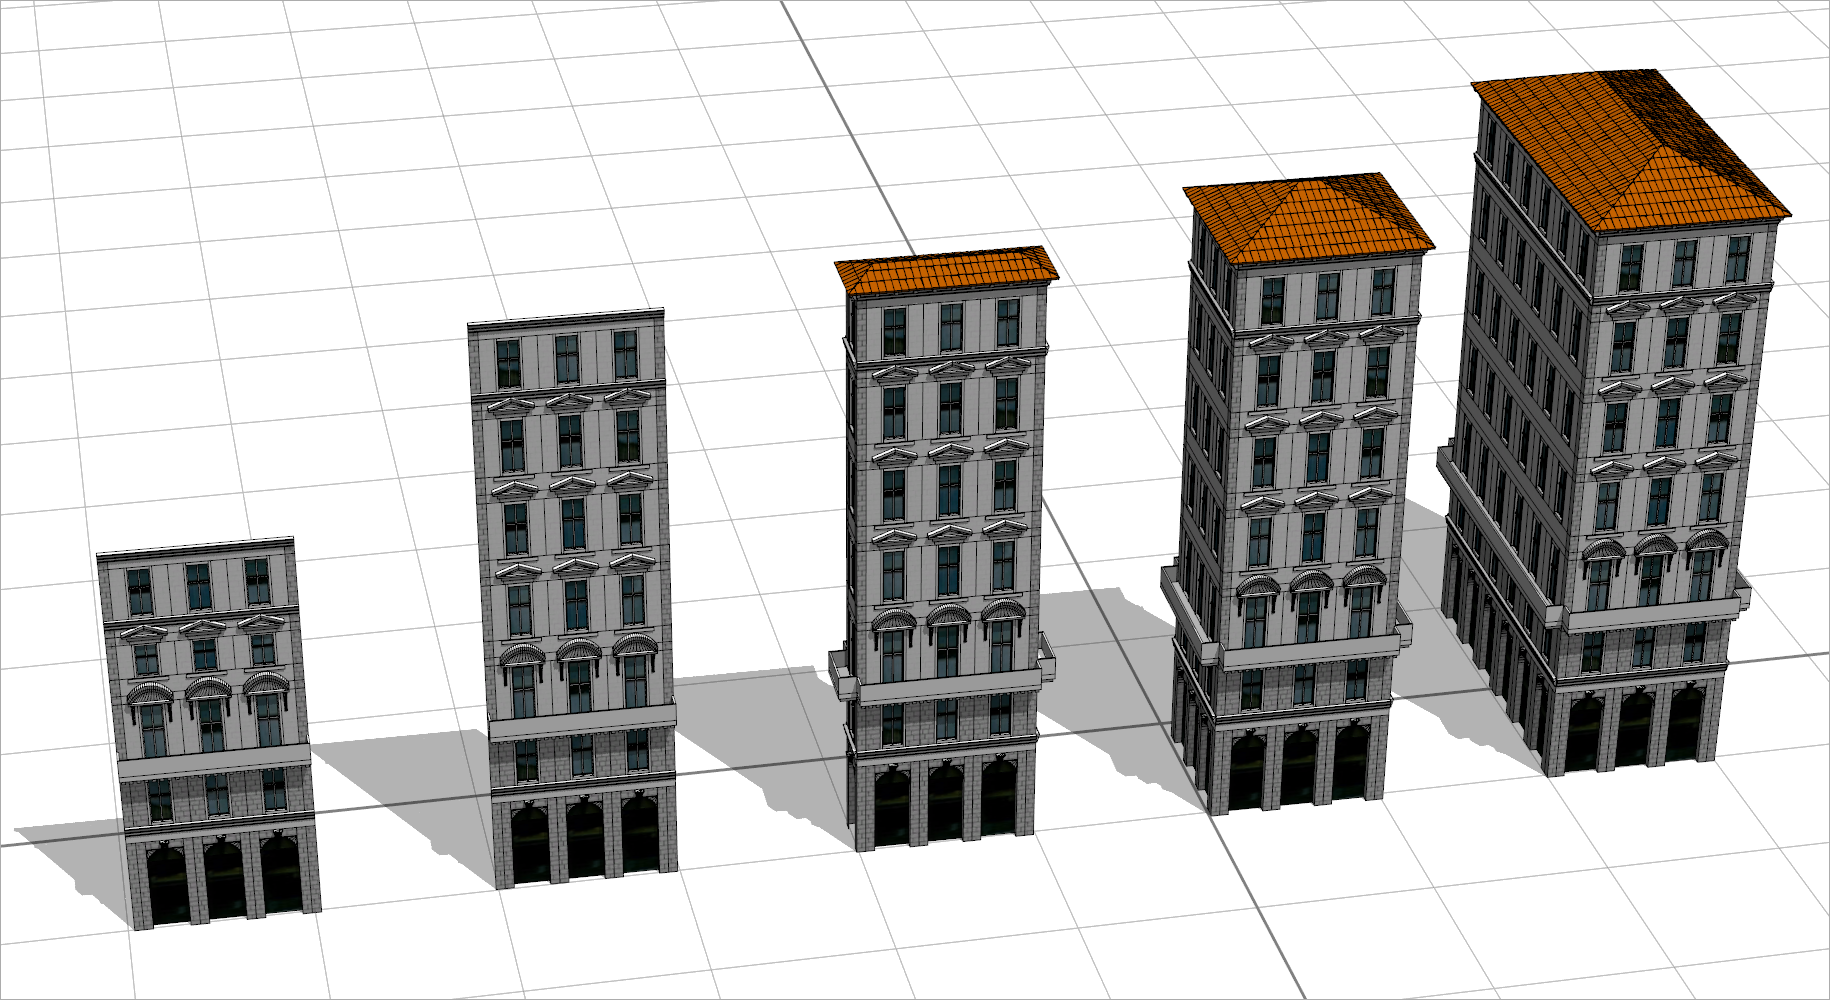Select the side facade of the tallest building

pyautogui.click(x=1500, y=400)
